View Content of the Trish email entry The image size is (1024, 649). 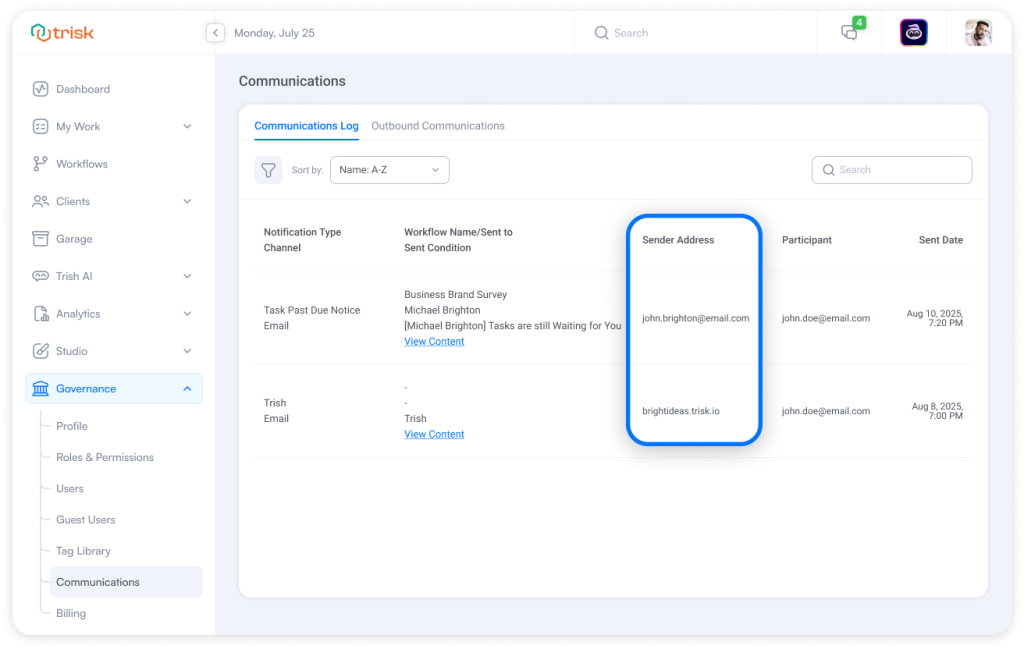(434, 435)
